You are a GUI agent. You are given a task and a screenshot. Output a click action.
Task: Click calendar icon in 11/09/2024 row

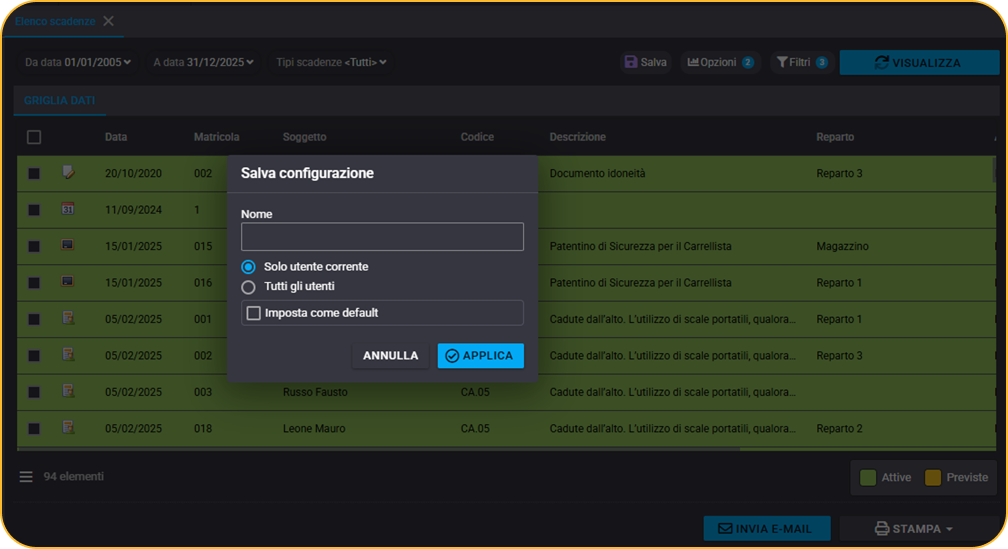pos(68,208)
